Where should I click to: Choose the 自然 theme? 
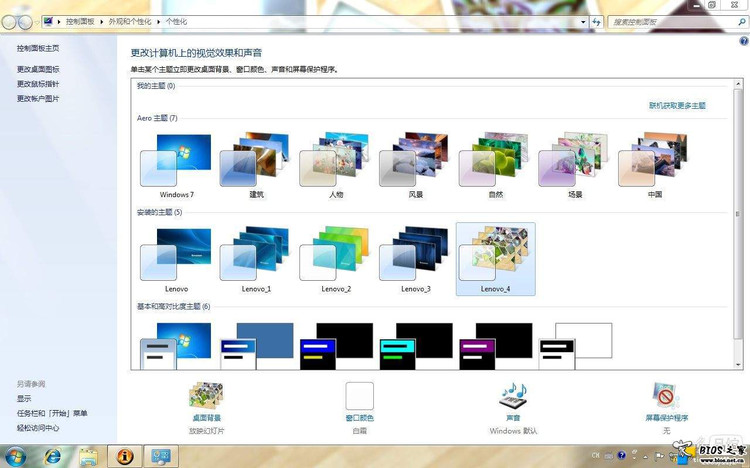point(495,166)
